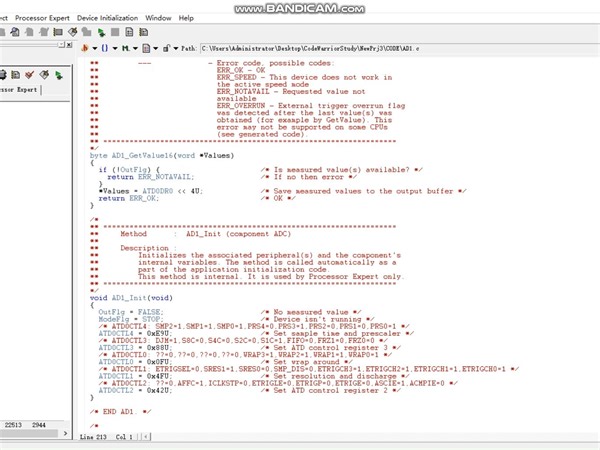
Task: Click the 'ModeFlg = STOP;' statement
Action: (x=131, y=319)
